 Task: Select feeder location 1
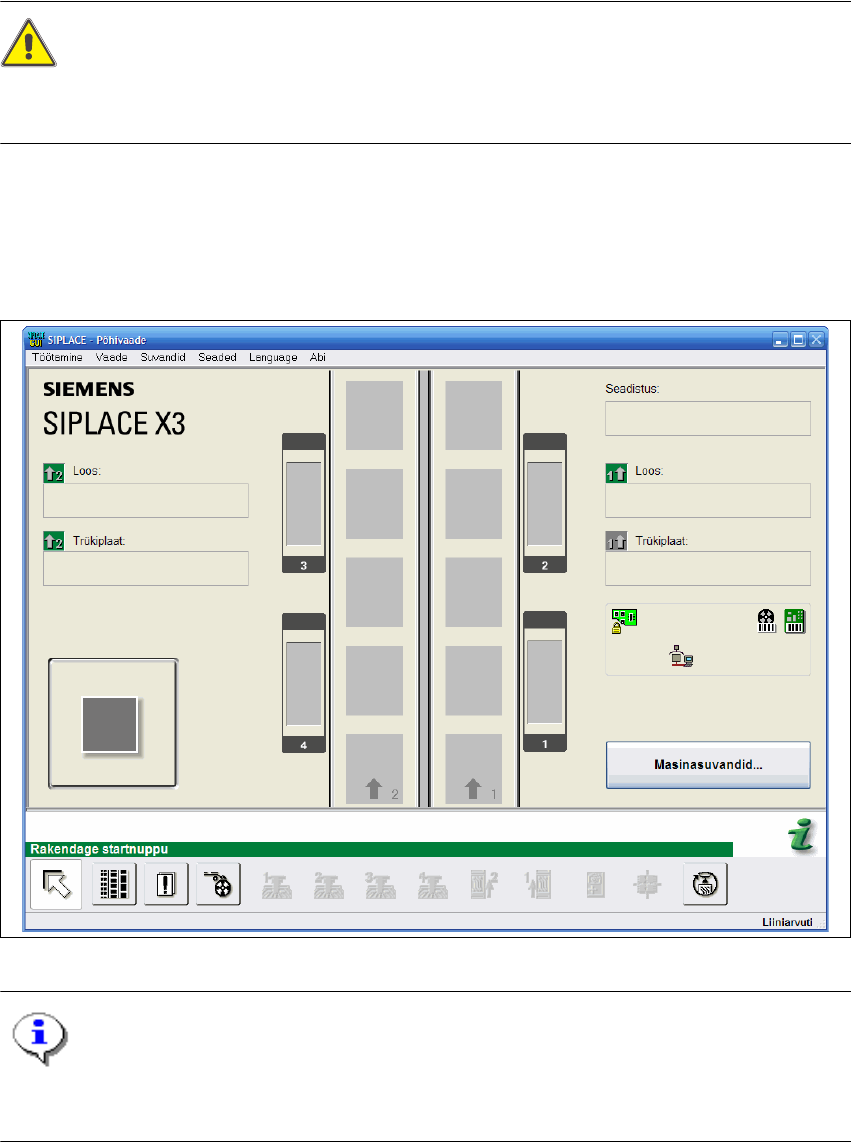tap(545, 682)
